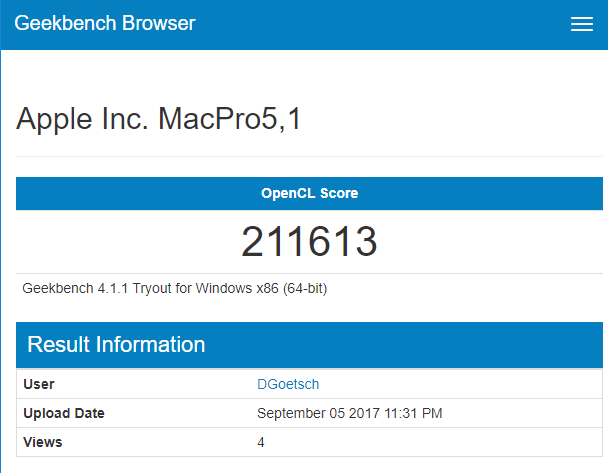Click the Upload Date row label
This screenshot has width=608, height=473.
click(64, 413)
